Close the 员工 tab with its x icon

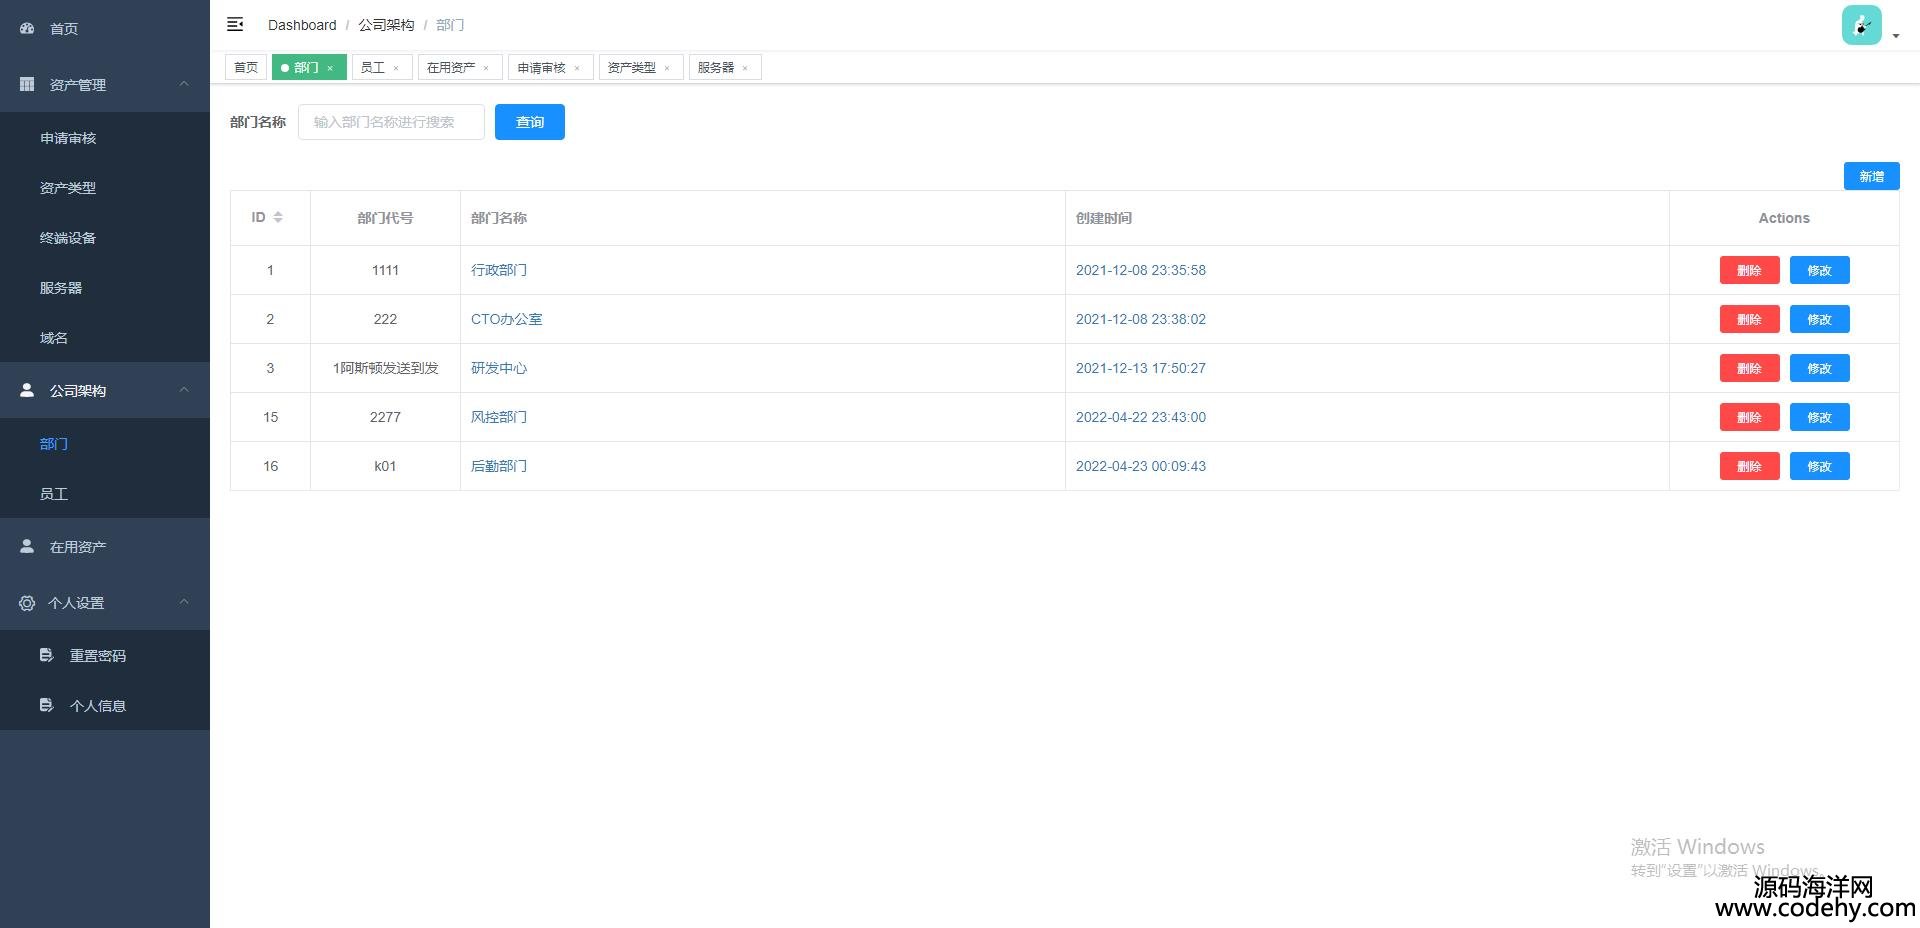click(396, 68)
